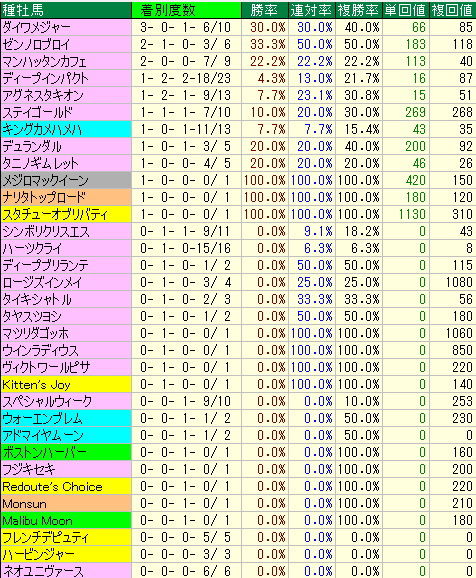Select the ローズインメイ sire name
This screenshot has width=476, height=578.
[42, 282]
